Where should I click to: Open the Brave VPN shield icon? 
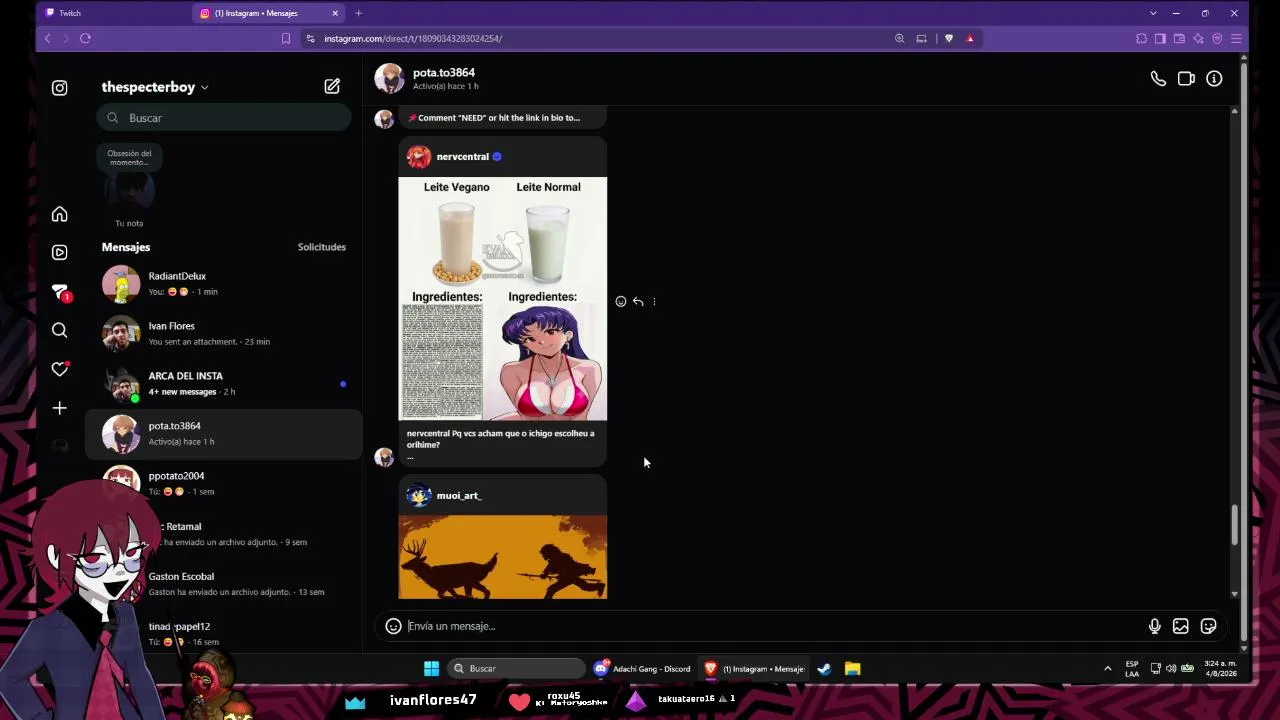[x=1217, y=38]
